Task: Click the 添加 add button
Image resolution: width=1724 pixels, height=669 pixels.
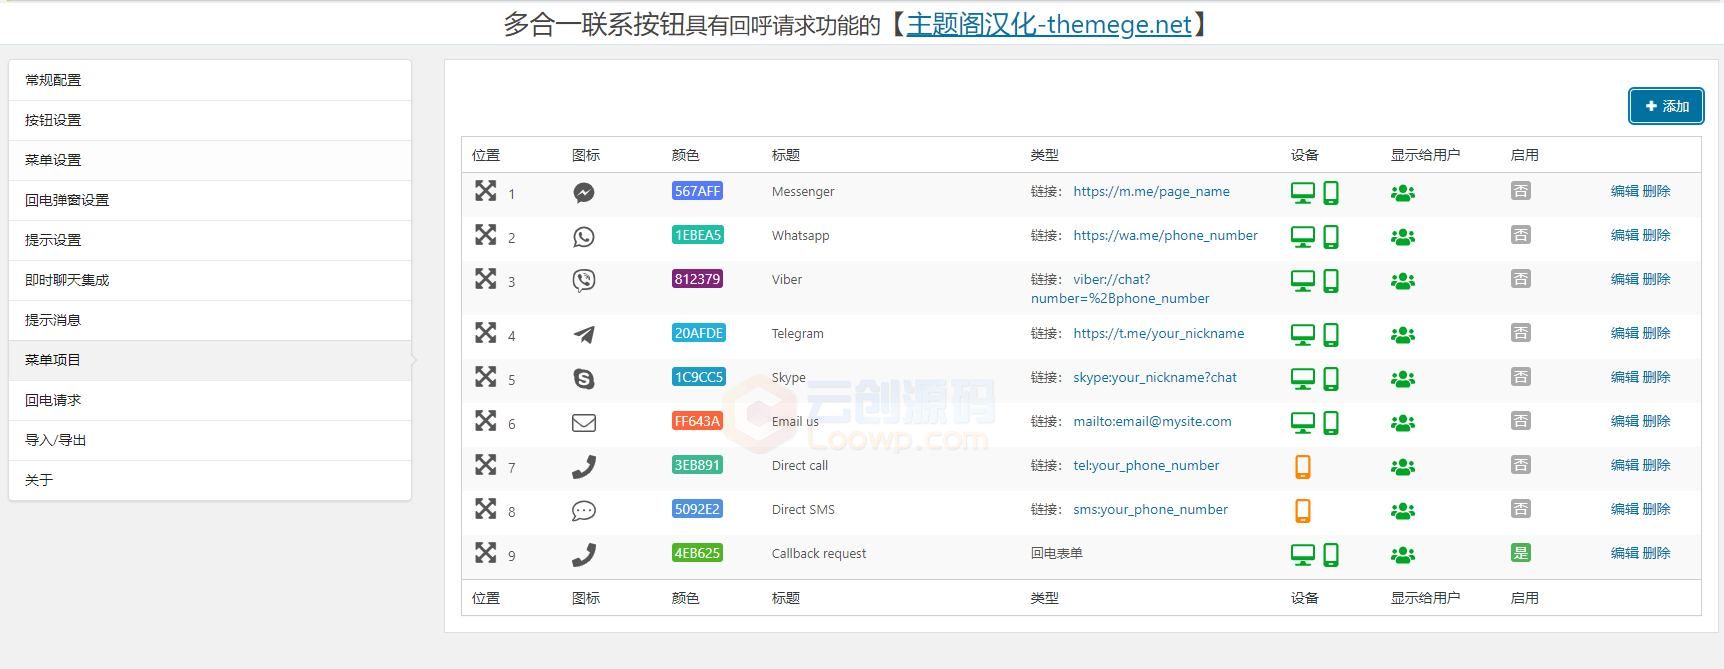Action: click(x=1666, y=106)
